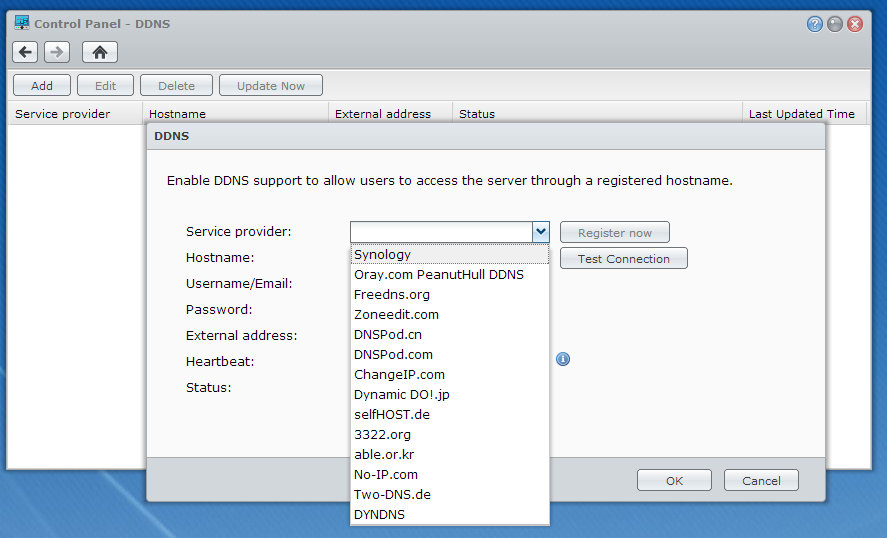Sort by Last Updated Time column header

tap(804, 114)
